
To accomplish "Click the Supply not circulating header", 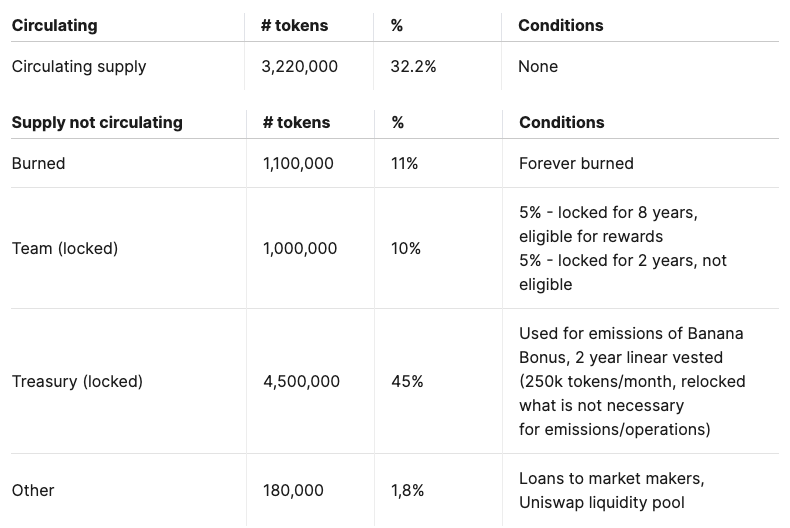I will coord(97,122).
